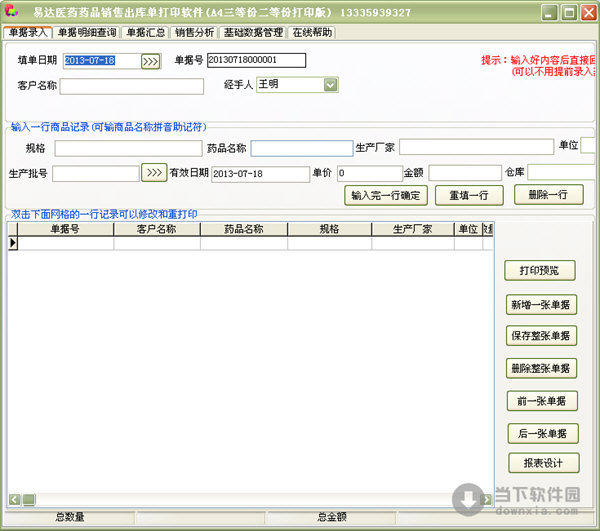600x531 pixels.
Task: Click the >>> button beside 生产批号 field
Action: (154, 173)
